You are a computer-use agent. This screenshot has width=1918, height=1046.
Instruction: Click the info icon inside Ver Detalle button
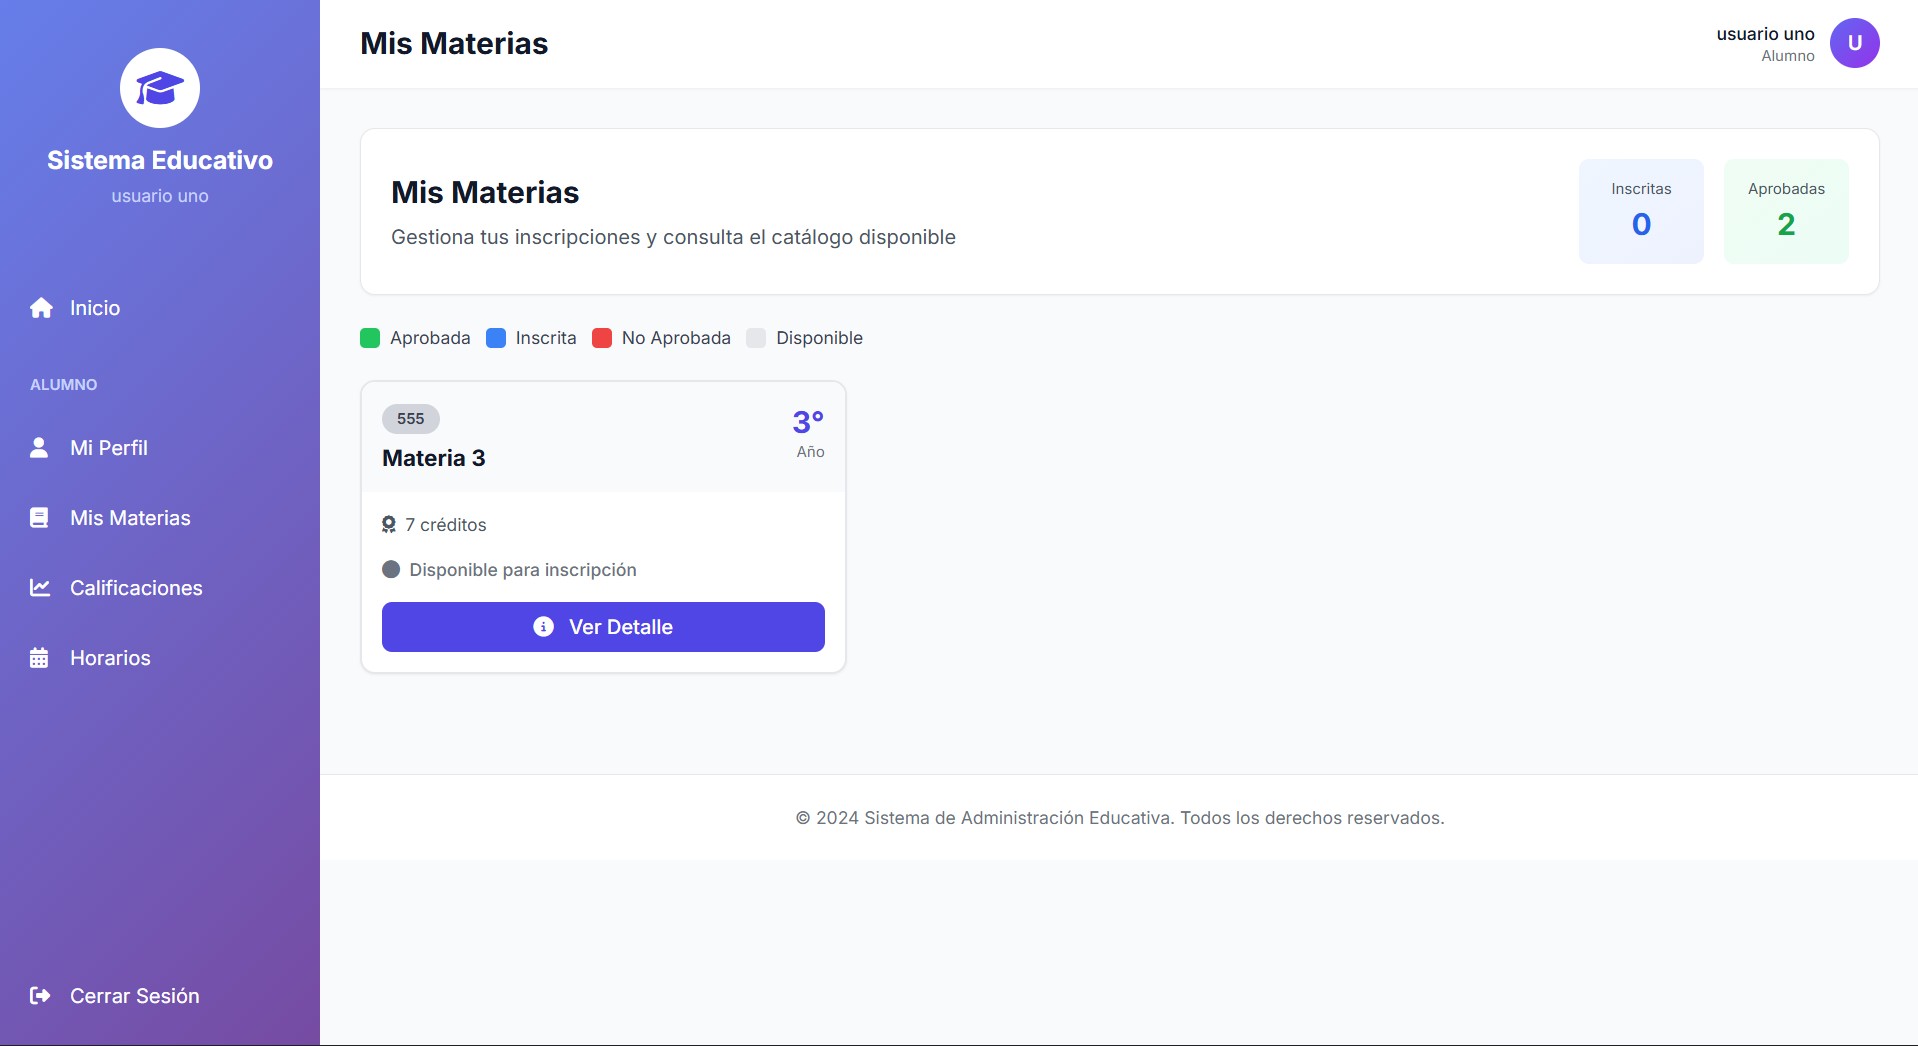[x=543, y=627]
